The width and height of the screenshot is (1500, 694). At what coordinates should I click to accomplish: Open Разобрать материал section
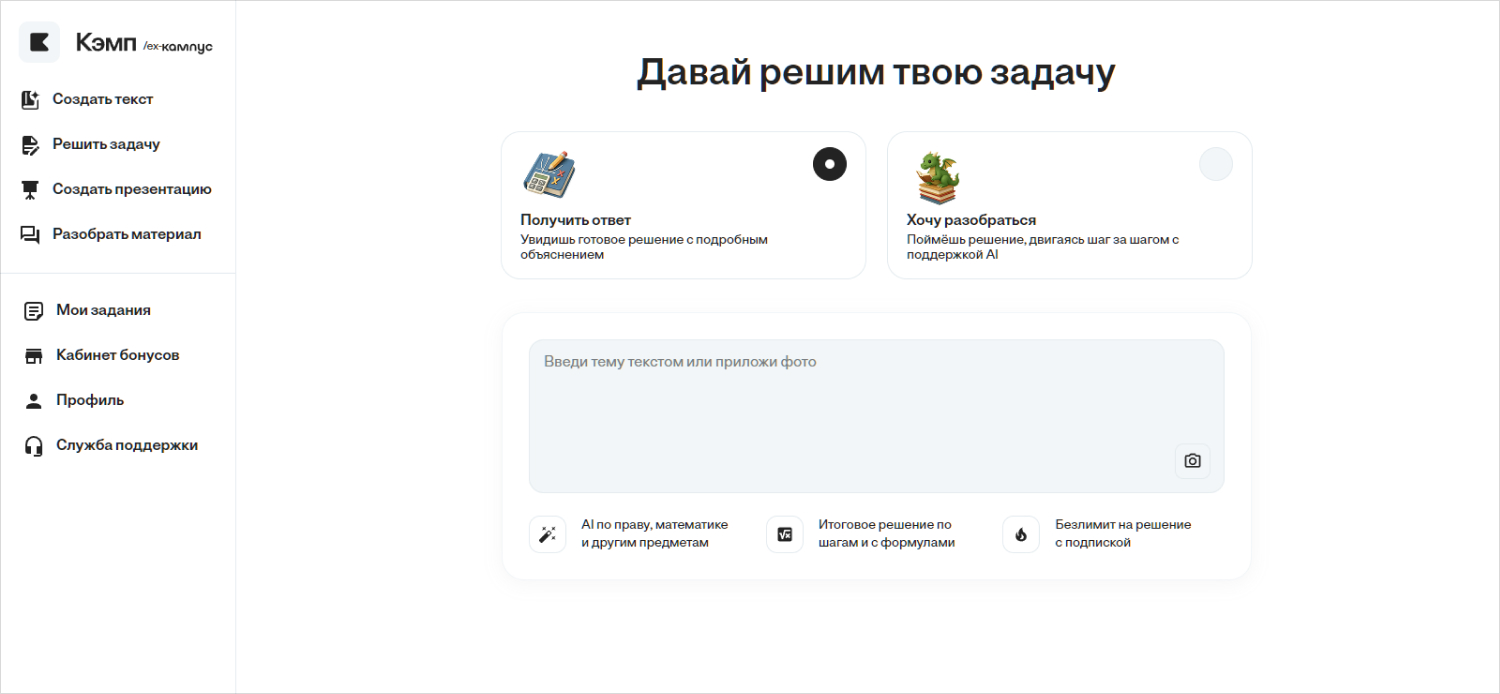coord(127,234)
